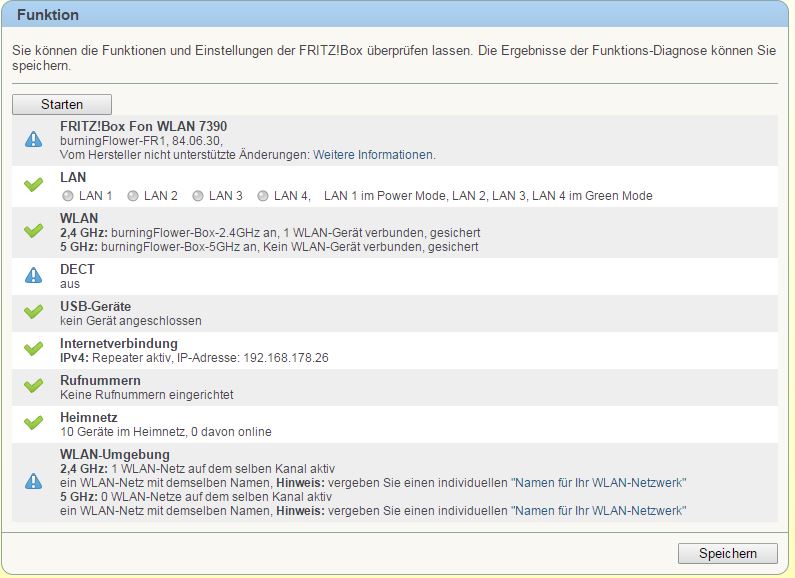The height and width of the screenshot is (578, 795).
Task: Click the green checkmark next to USB-Geräte
Action: coord(33,312)
